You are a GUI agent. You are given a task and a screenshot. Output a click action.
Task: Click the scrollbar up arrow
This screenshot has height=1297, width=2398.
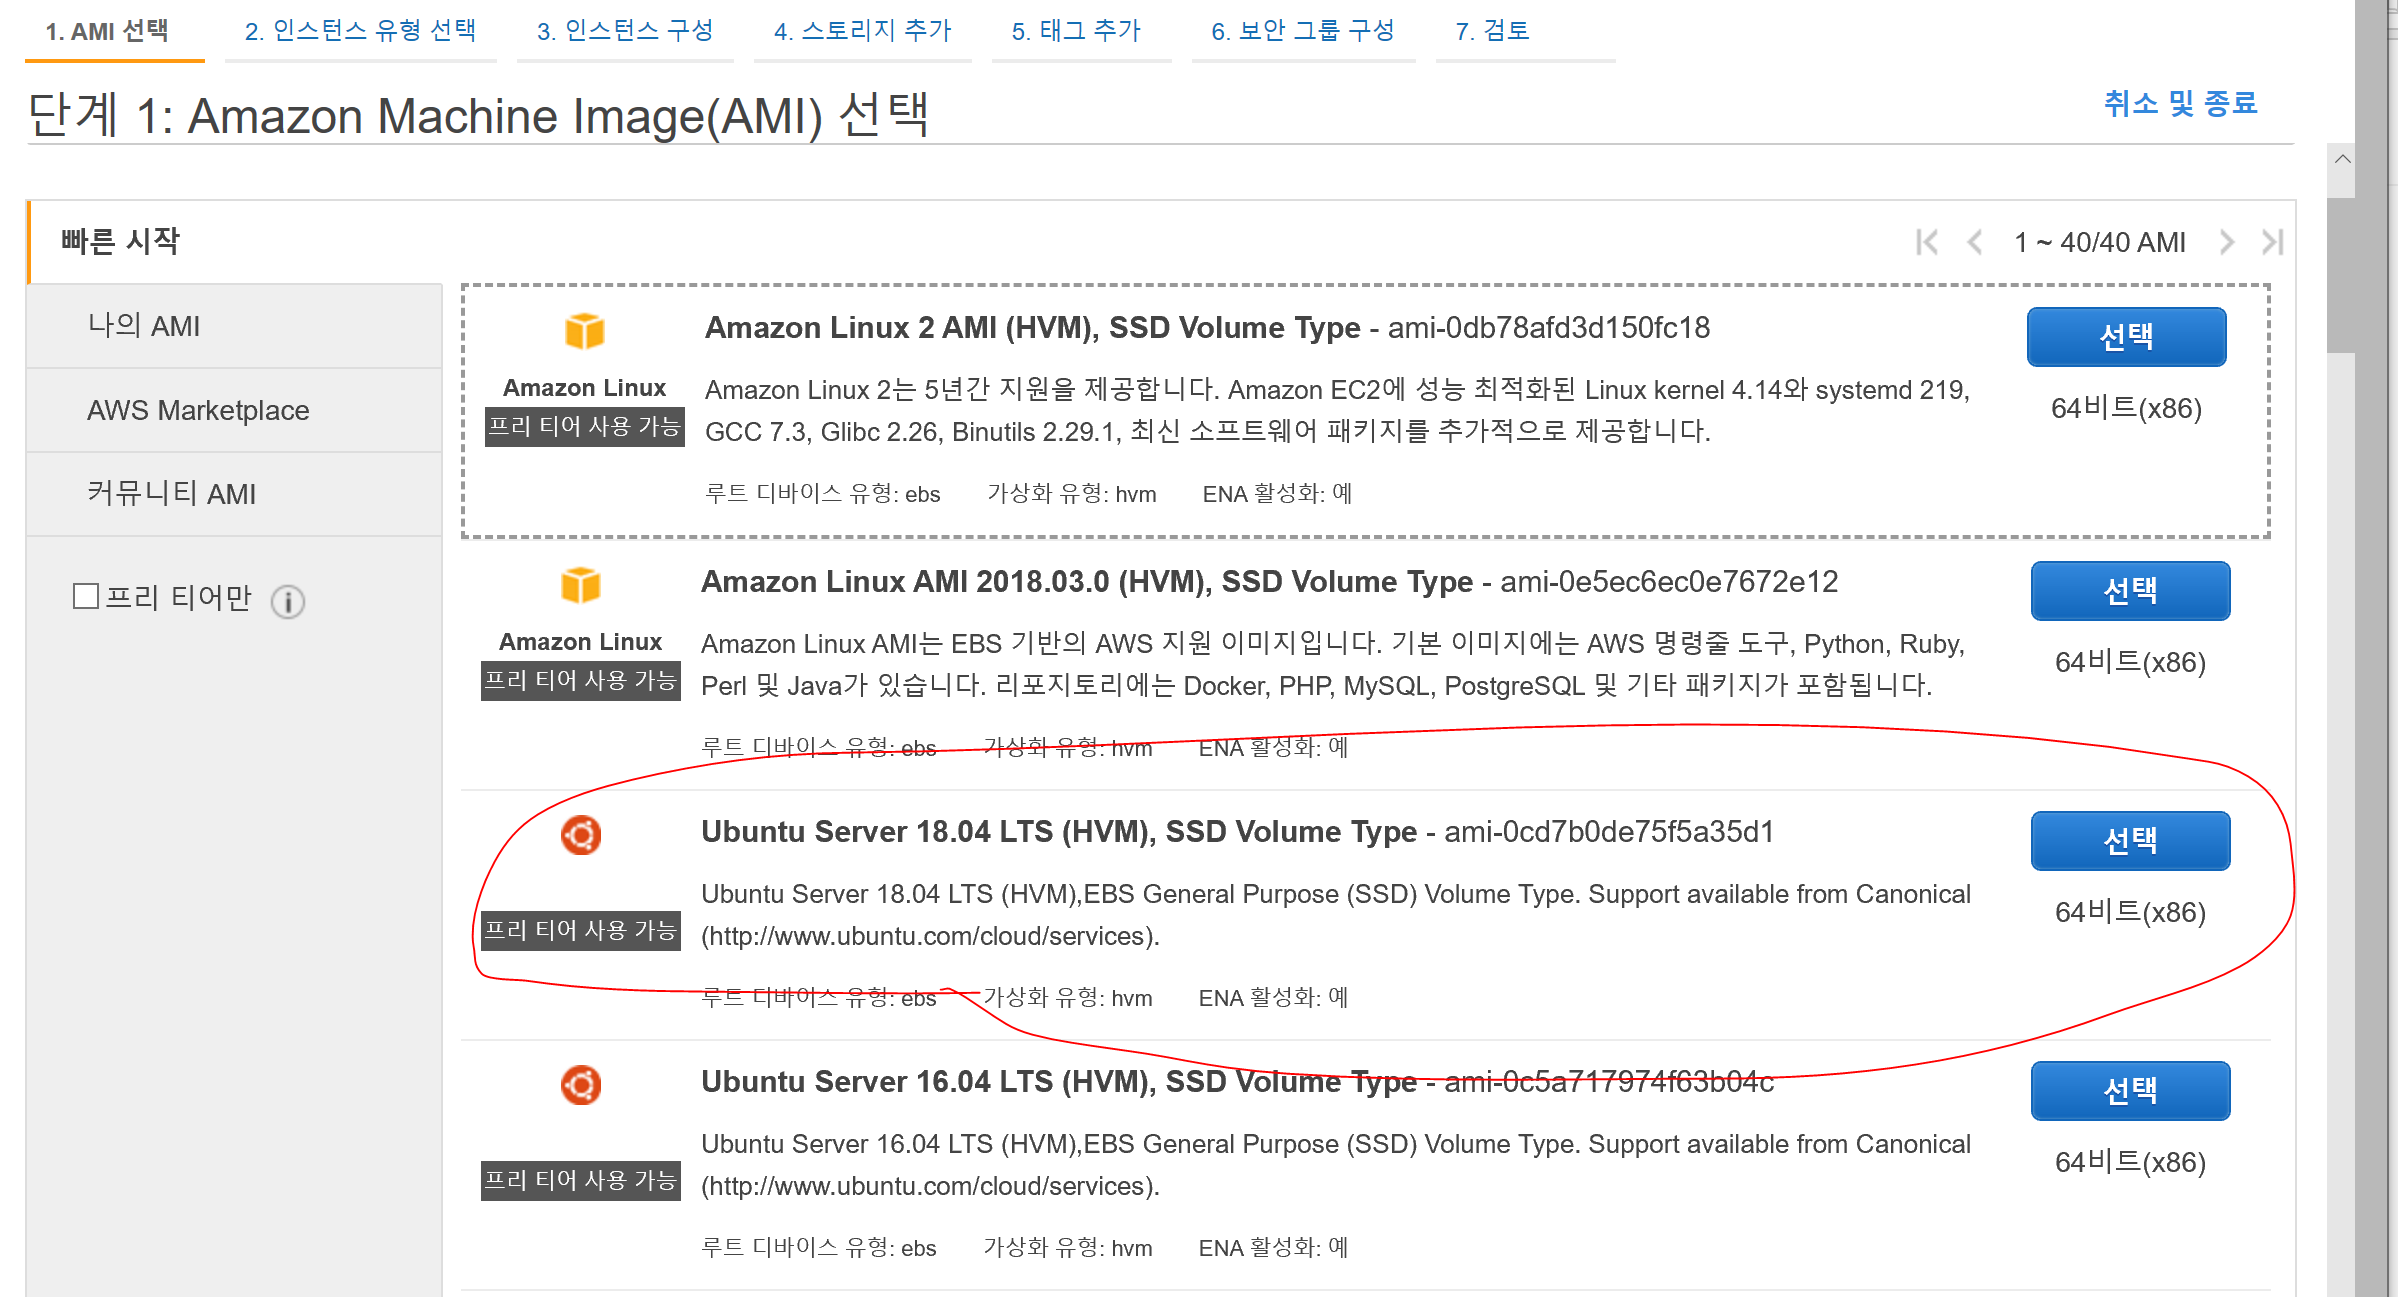(2342, 159)
